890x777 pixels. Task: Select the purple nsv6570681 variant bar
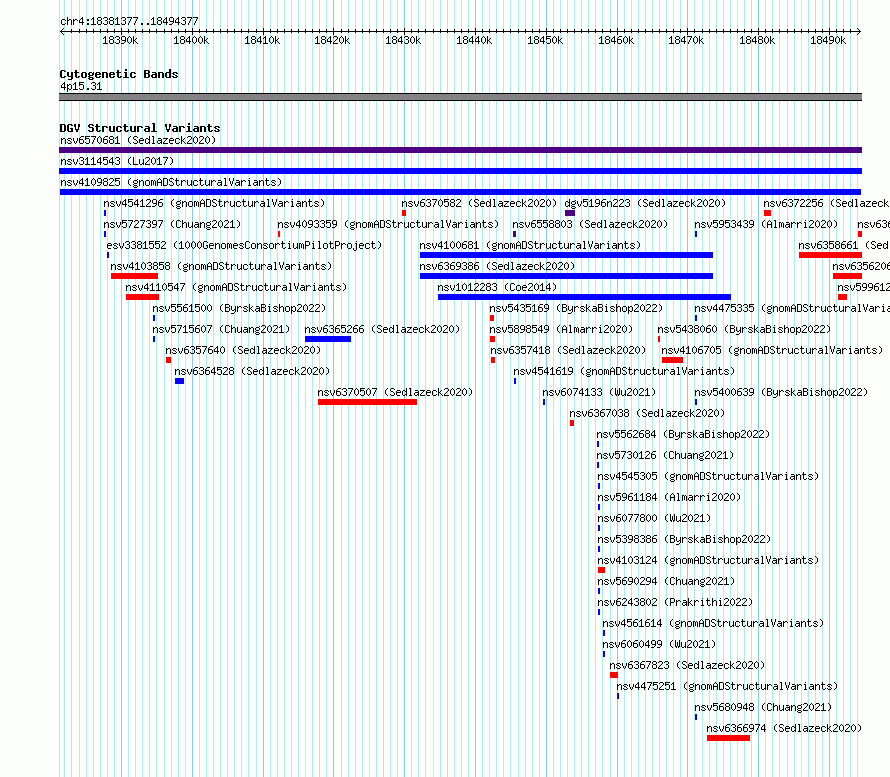click(x=460, y=150)
